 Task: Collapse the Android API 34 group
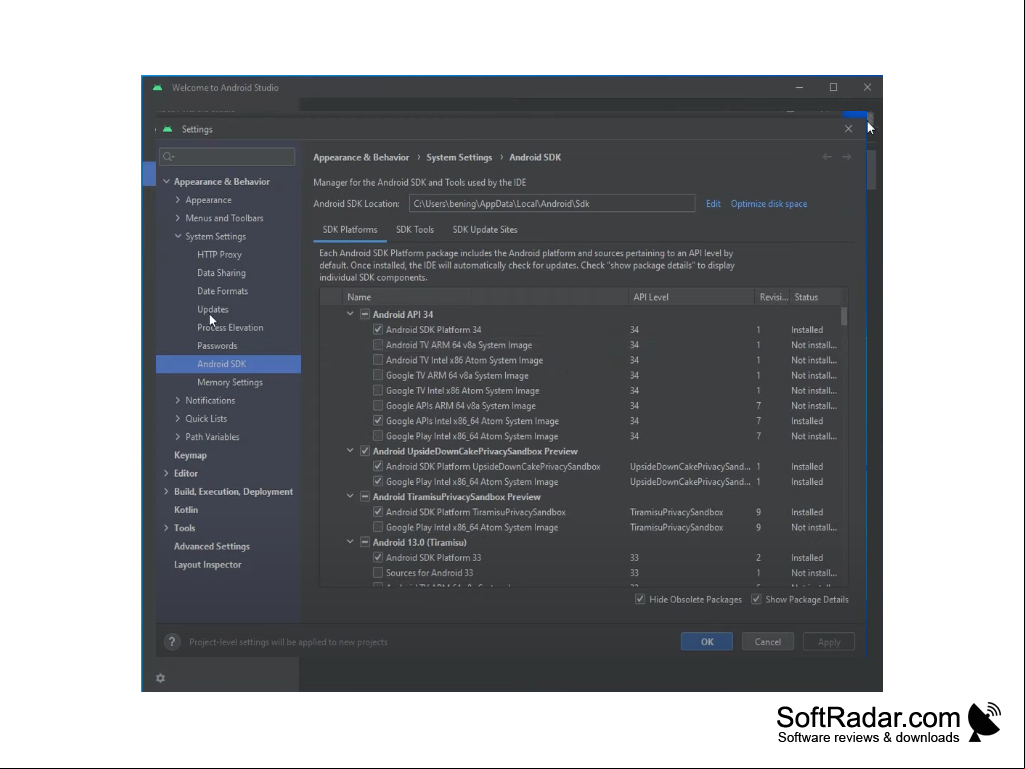tap(350, 314)
